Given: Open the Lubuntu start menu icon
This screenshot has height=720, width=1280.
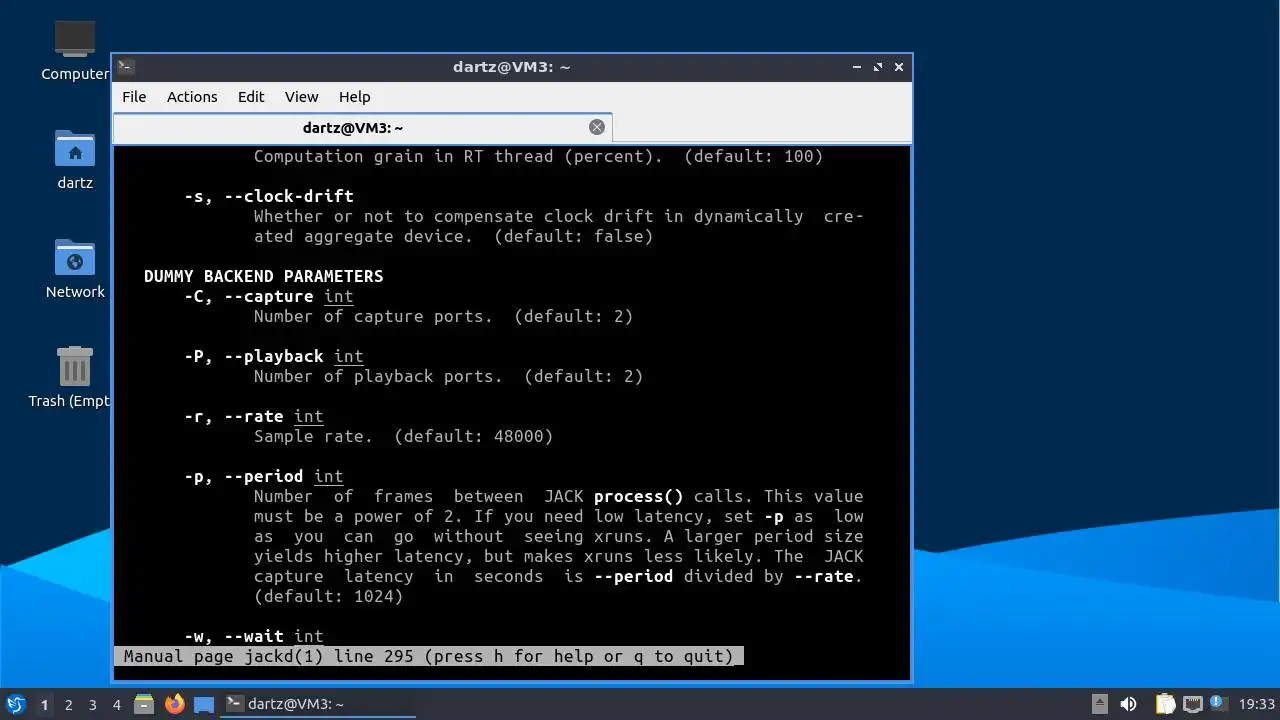Looking at the screenshot, I should click(x=15, y=704).
